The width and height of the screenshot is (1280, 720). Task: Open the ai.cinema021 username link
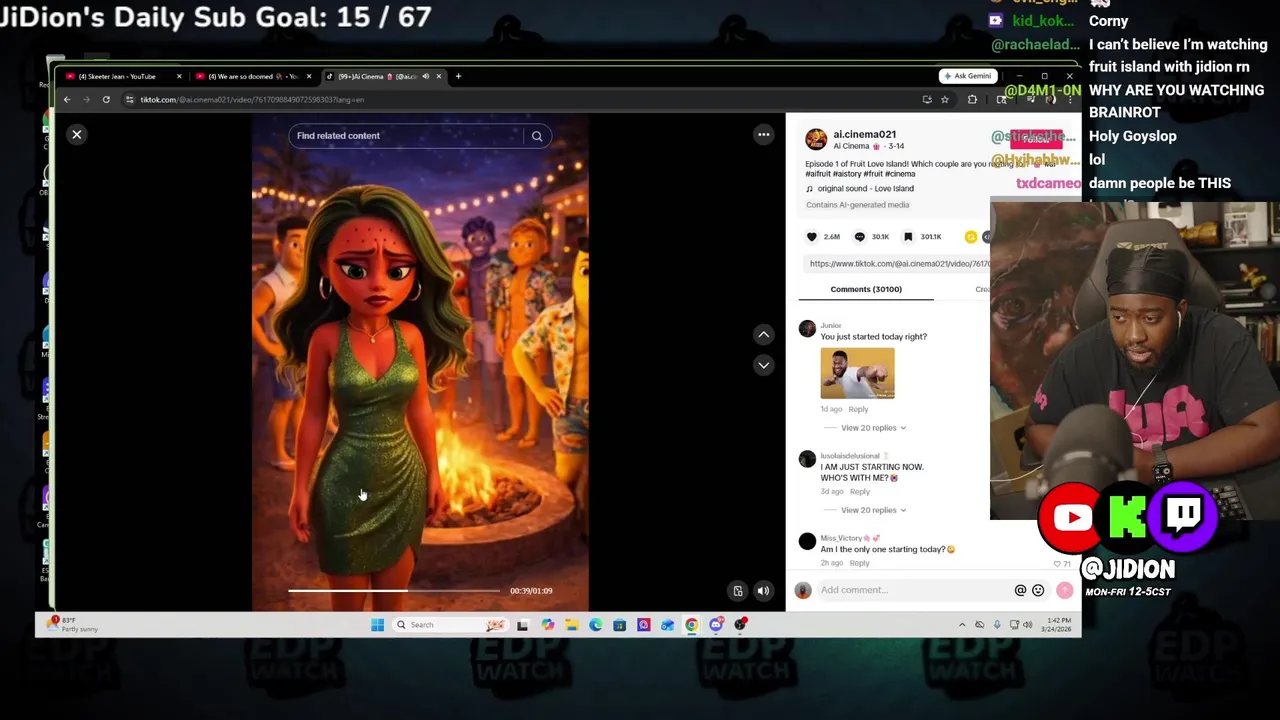(865, 134)
